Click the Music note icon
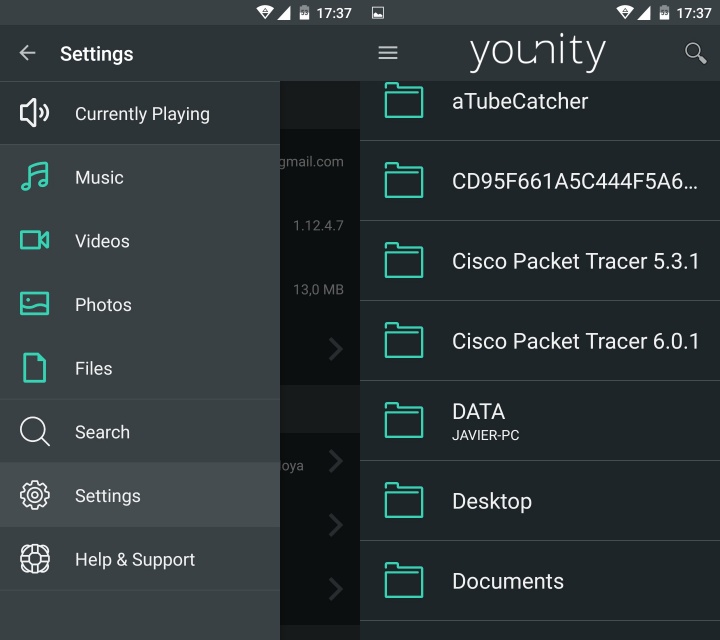The image size is (720, 640). tap(34, 177)
